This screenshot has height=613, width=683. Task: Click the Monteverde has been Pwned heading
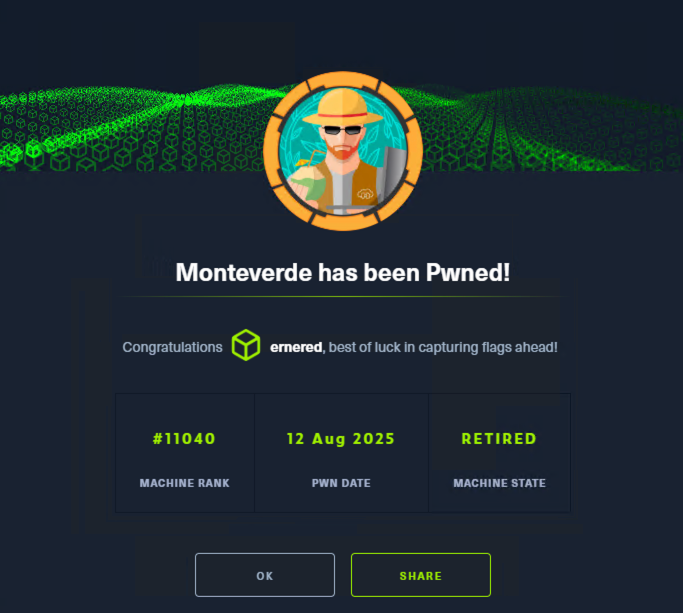click(x=343, y=273)
